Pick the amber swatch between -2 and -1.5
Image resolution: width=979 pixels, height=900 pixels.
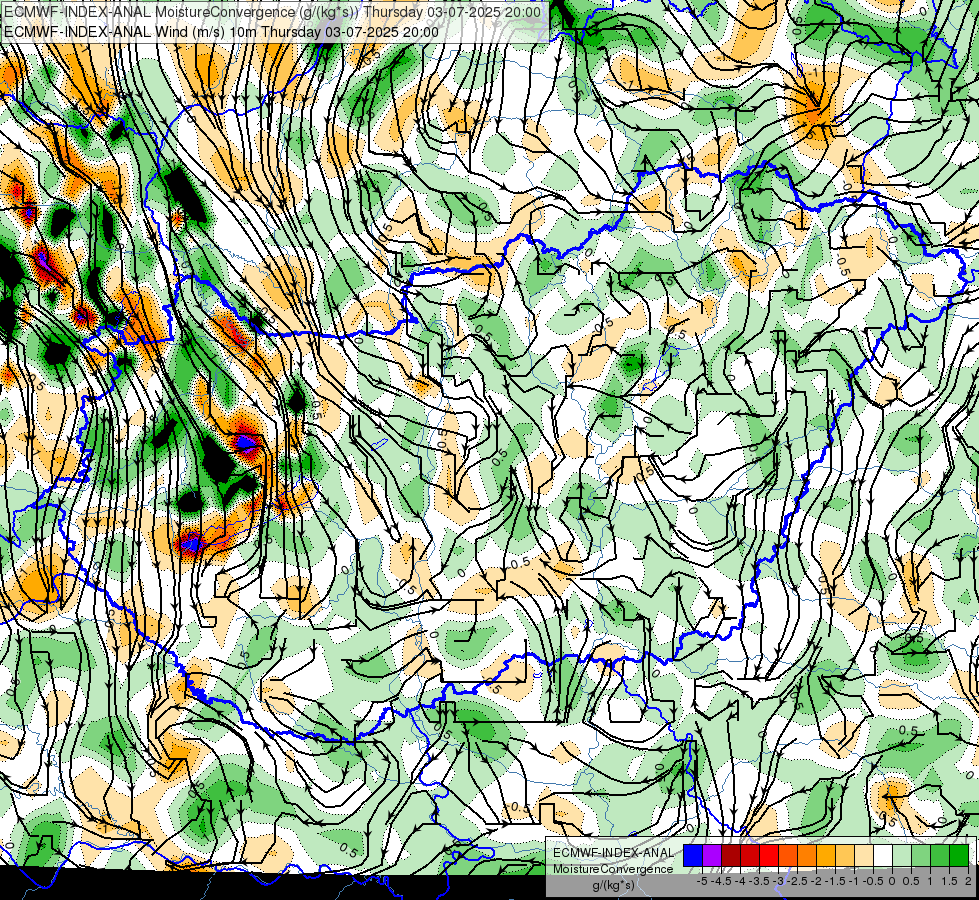coord(826,856)
